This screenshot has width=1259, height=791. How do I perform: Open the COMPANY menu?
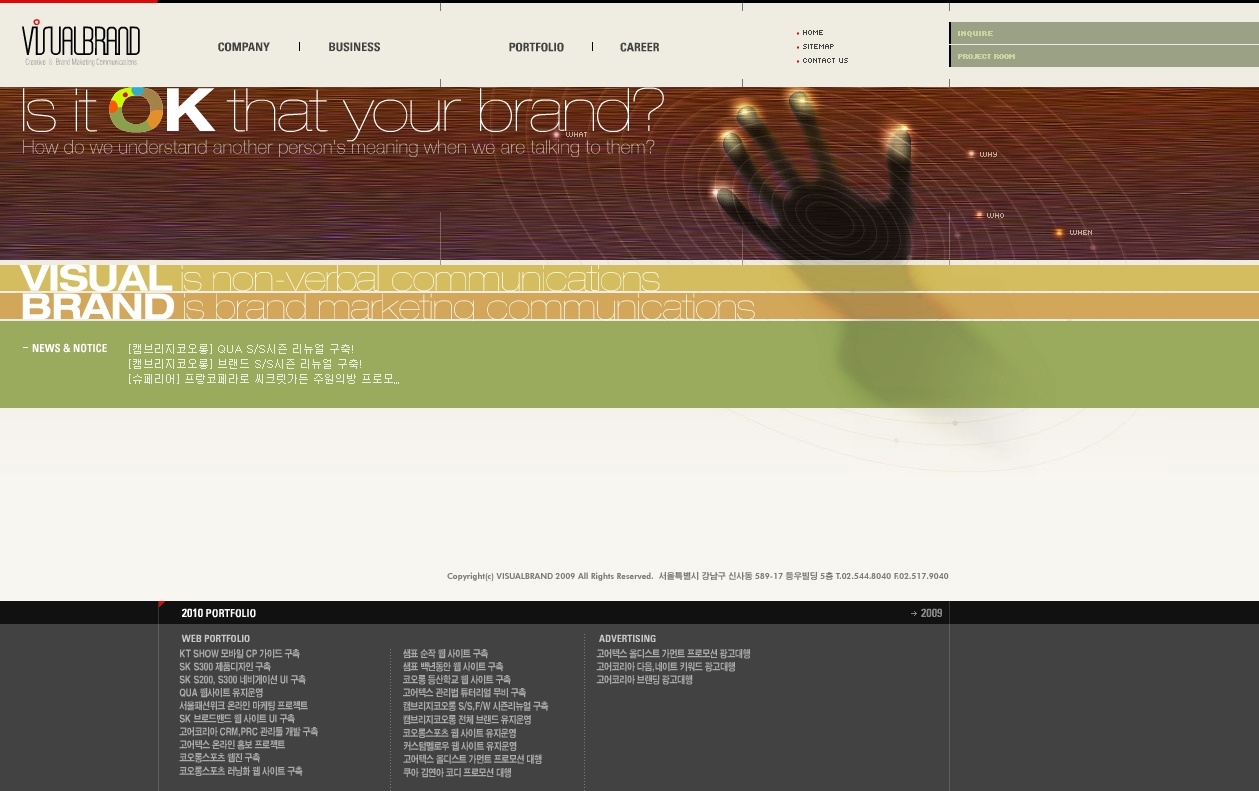tap(243, 47)
